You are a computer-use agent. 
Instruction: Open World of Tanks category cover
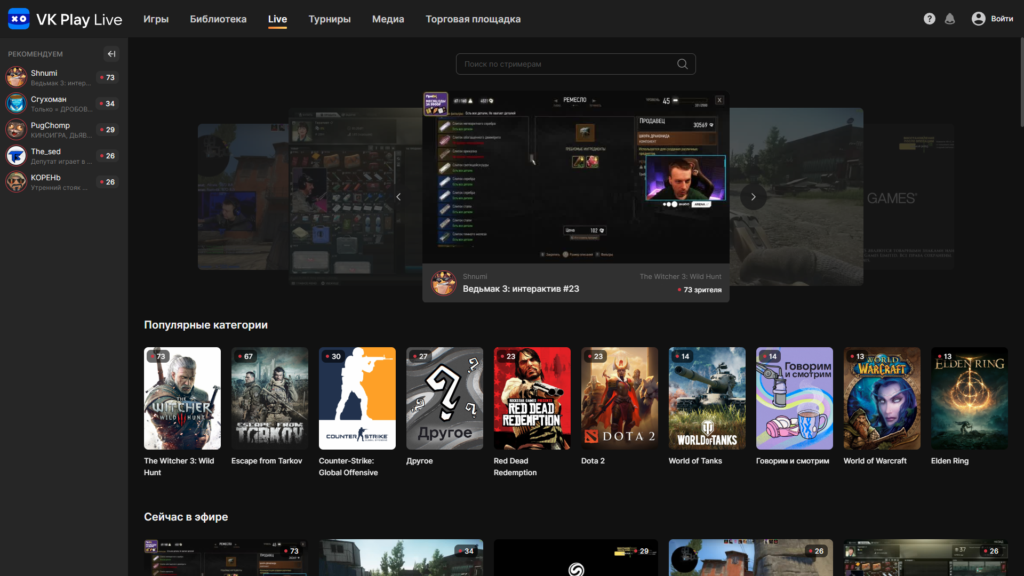point(707,398)
